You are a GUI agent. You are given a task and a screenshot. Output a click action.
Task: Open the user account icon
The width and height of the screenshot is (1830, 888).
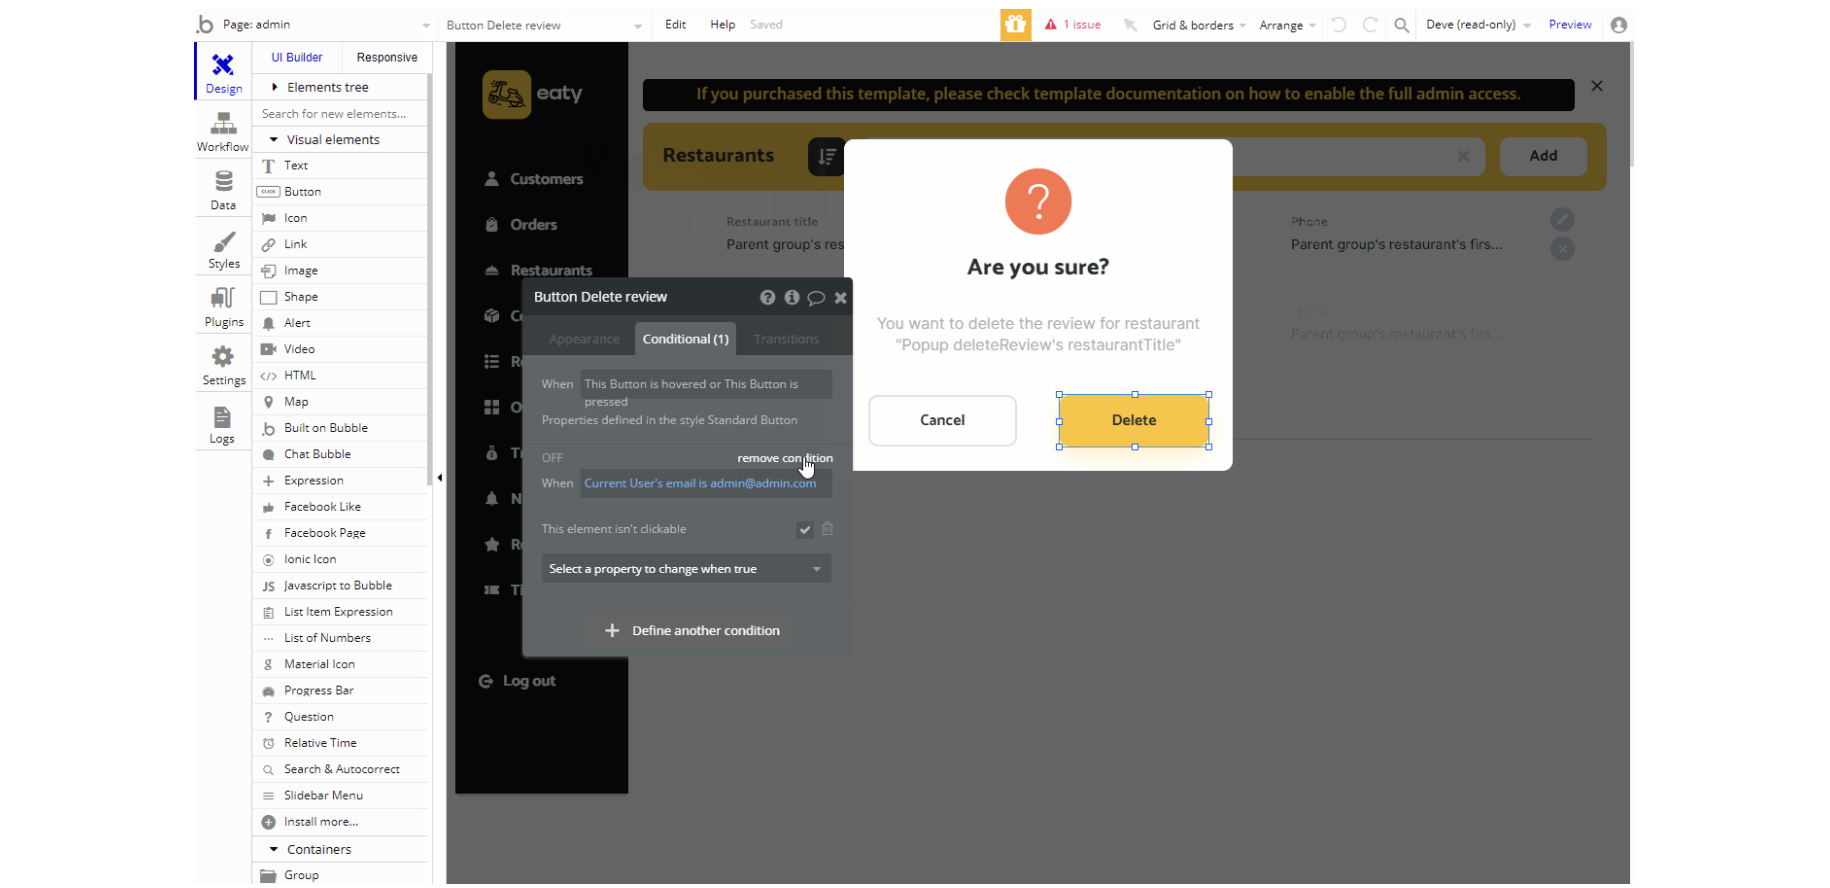[1619, 25]
